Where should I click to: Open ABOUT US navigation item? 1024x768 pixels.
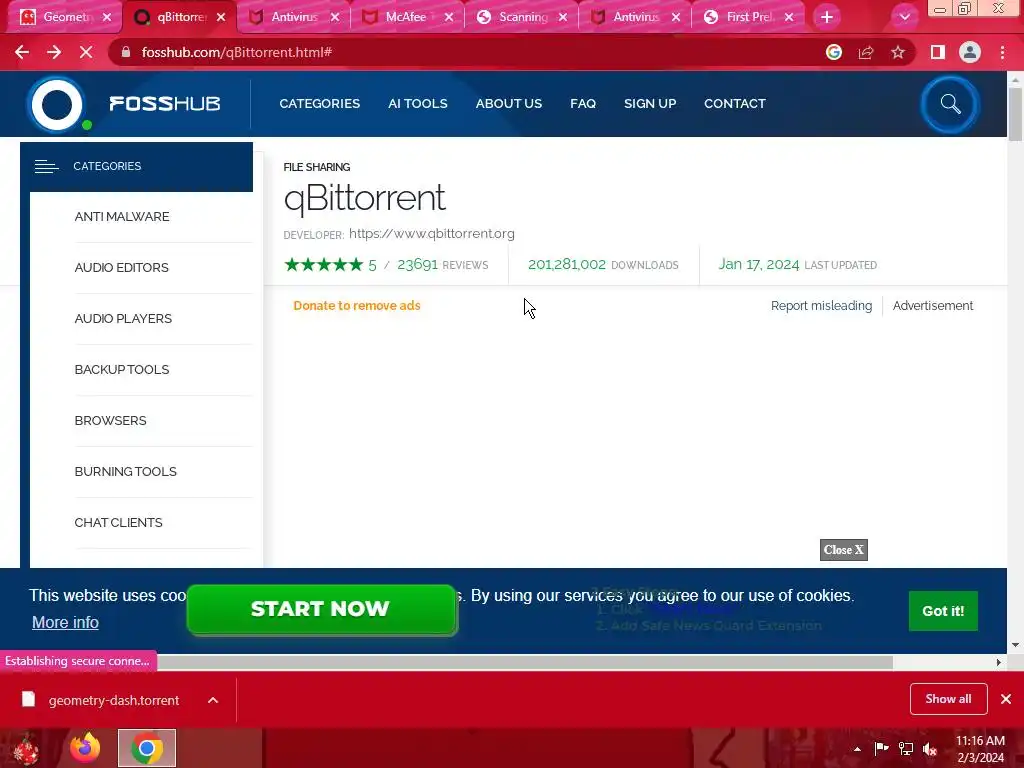[509, 104]
